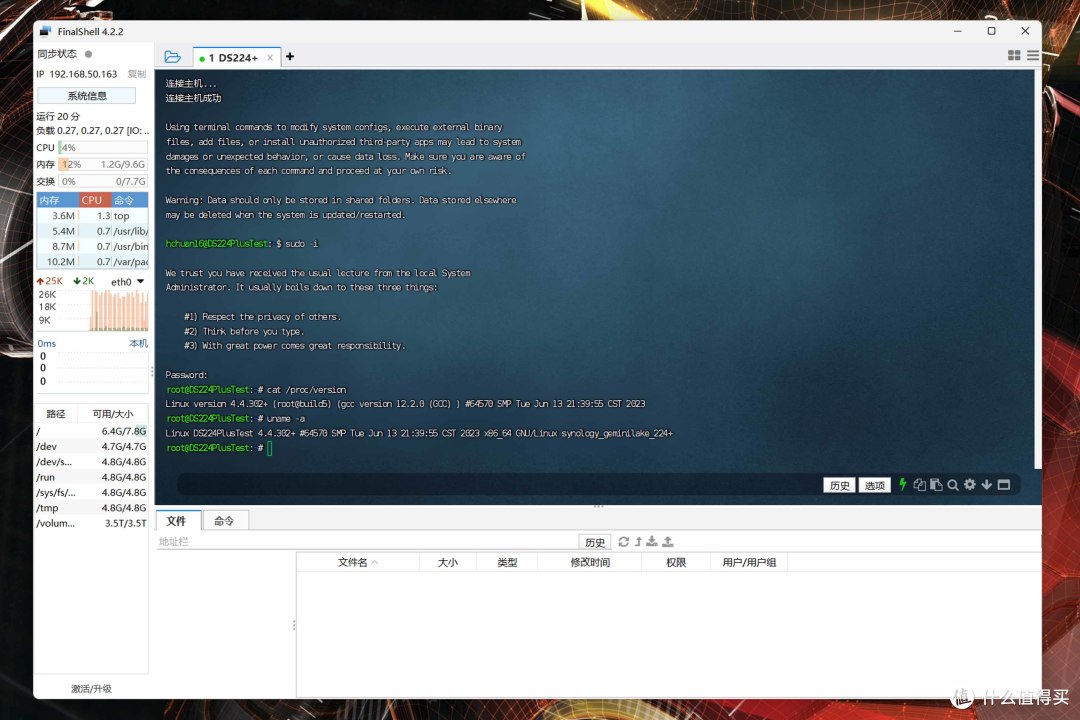
Task: Toggle terminal history panel via 历史 button
Action: [839, 485]
